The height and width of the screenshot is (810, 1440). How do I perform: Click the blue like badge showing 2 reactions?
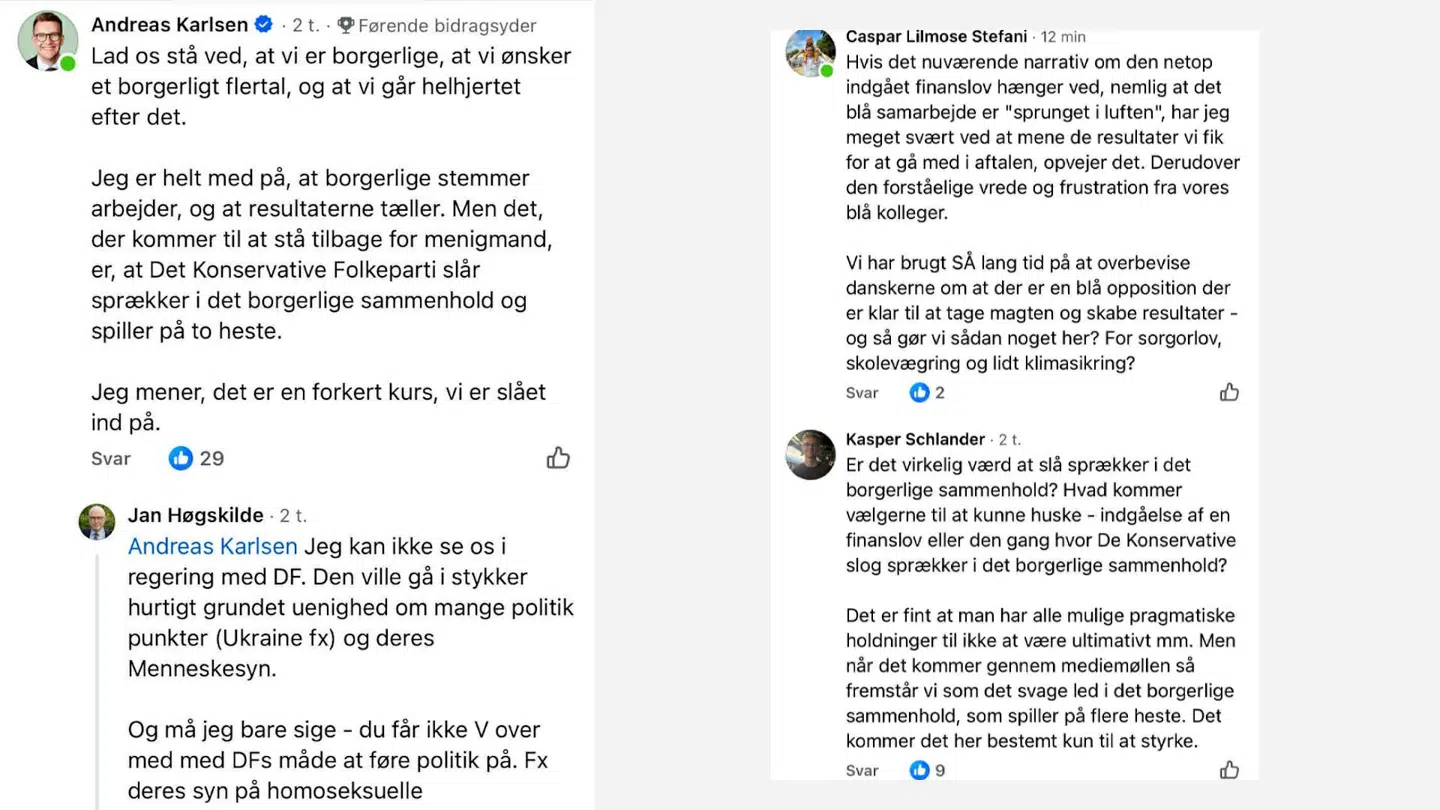[x=919, y=392]
